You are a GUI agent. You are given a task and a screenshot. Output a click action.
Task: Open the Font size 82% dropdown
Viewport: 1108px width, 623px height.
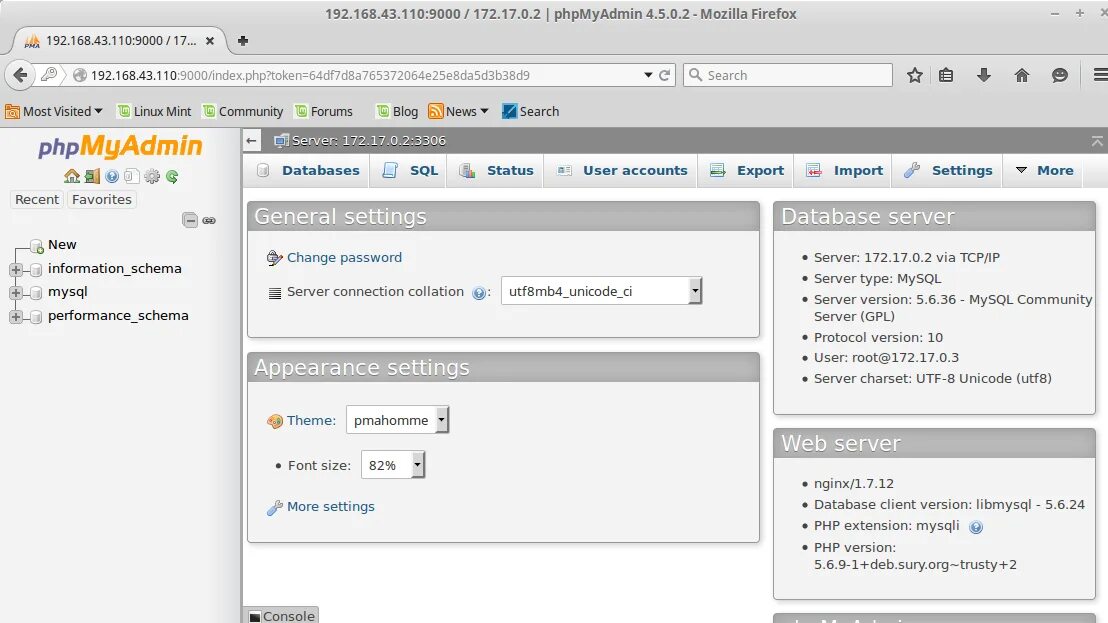393,465
